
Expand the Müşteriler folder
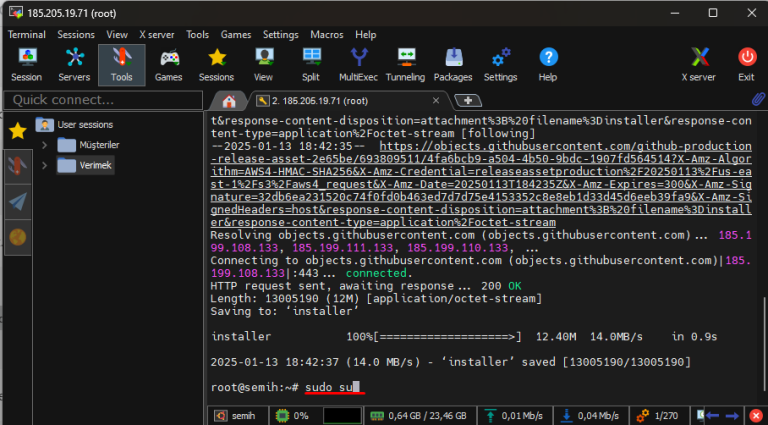tap(44, 145)
